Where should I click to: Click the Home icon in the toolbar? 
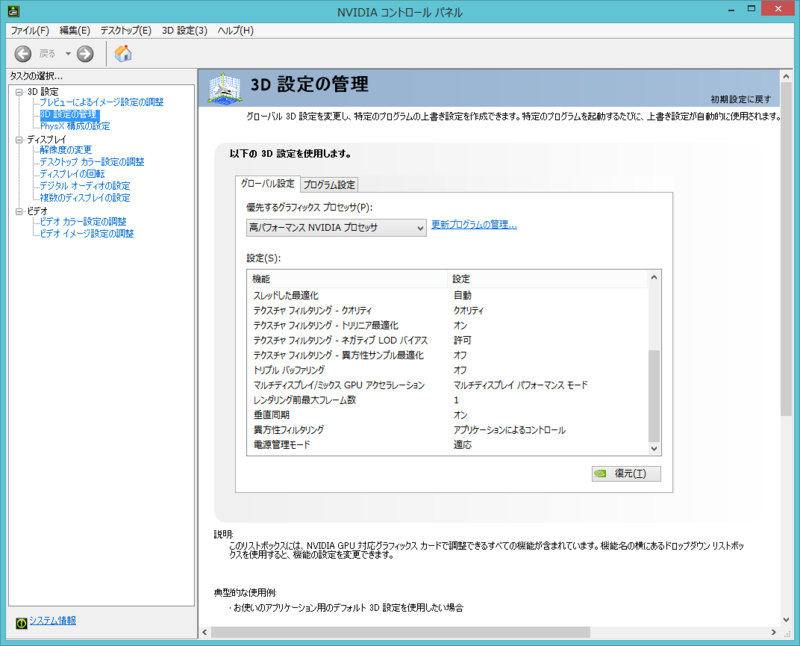click(x=123, y=53)
